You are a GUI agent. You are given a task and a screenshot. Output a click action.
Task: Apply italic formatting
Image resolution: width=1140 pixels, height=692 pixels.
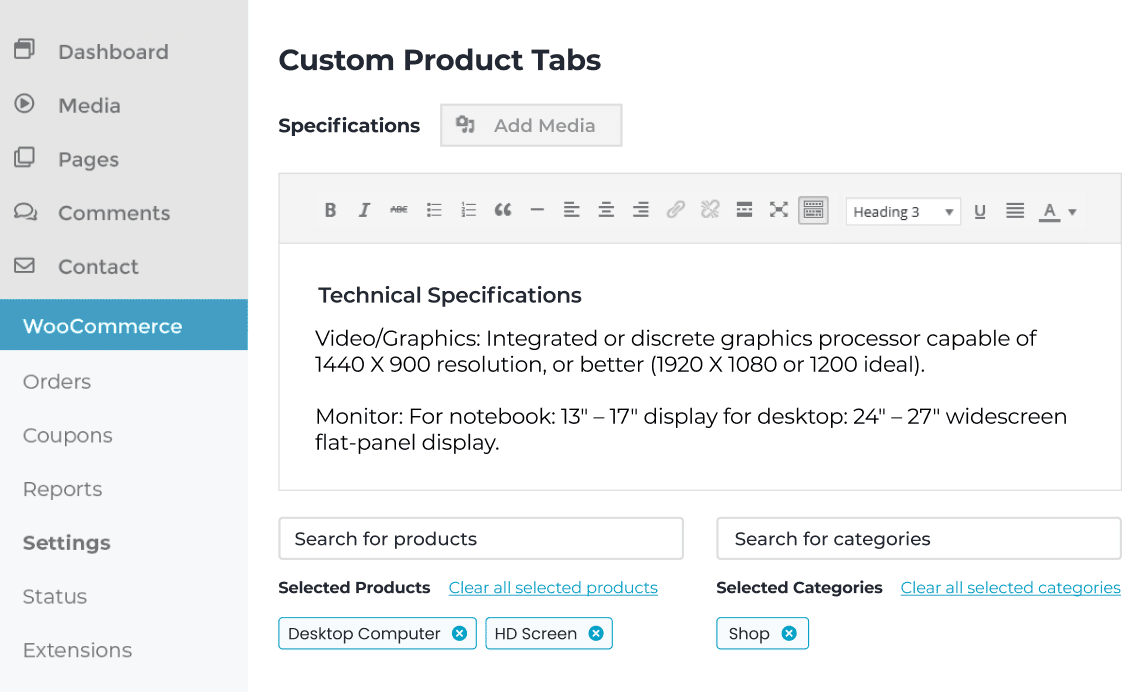coord(365,210)
